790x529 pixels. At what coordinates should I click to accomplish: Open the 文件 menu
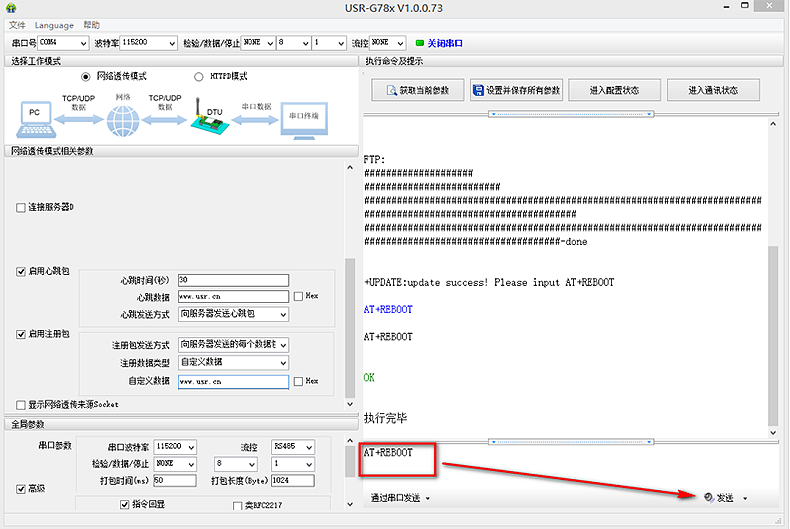pos(17,25)
